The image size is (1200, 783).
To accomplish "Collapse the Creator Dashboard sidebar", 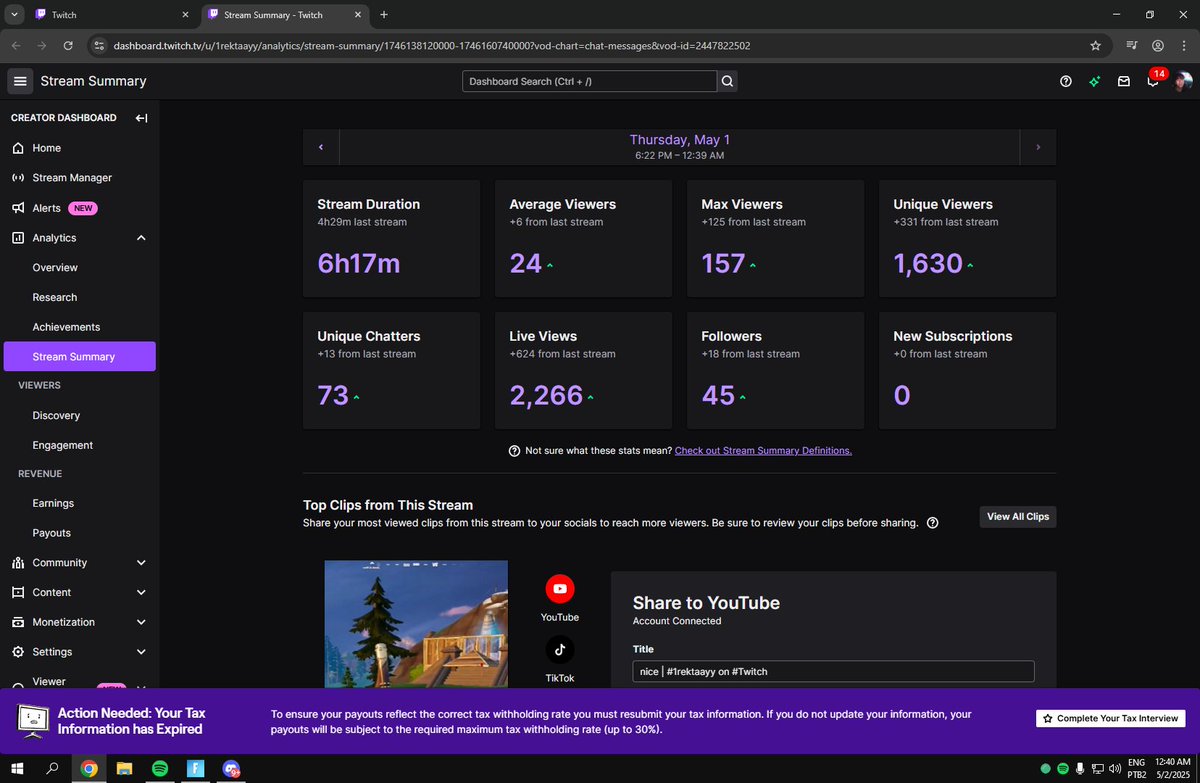I will click(141, 118).
